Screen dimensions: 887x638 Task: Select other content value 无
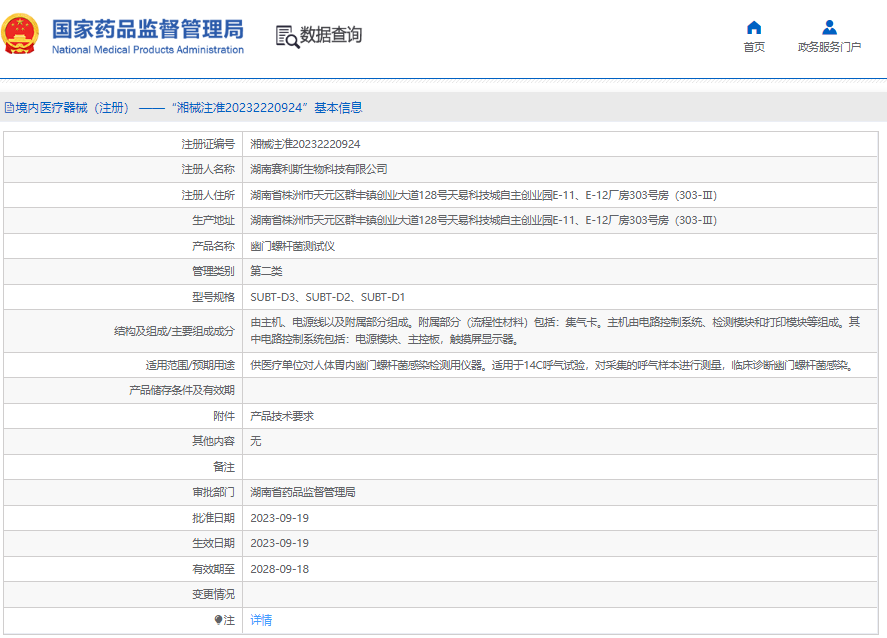tap(256, 441)
